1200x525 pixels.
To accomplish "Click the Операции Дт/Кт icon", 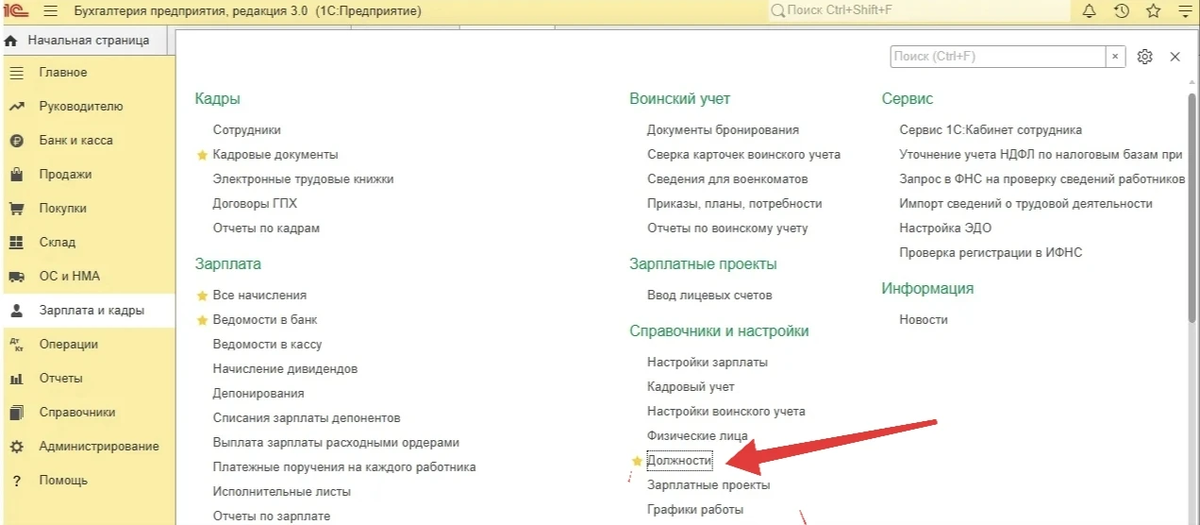I will click(x=16, y=345).
